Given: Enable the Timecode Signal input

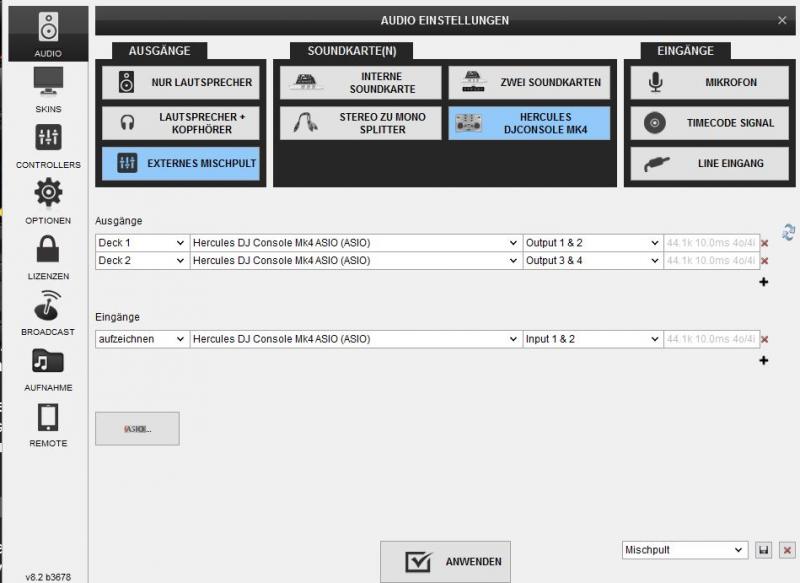Looking at the screenshot, I should click(x=709, y=123).
